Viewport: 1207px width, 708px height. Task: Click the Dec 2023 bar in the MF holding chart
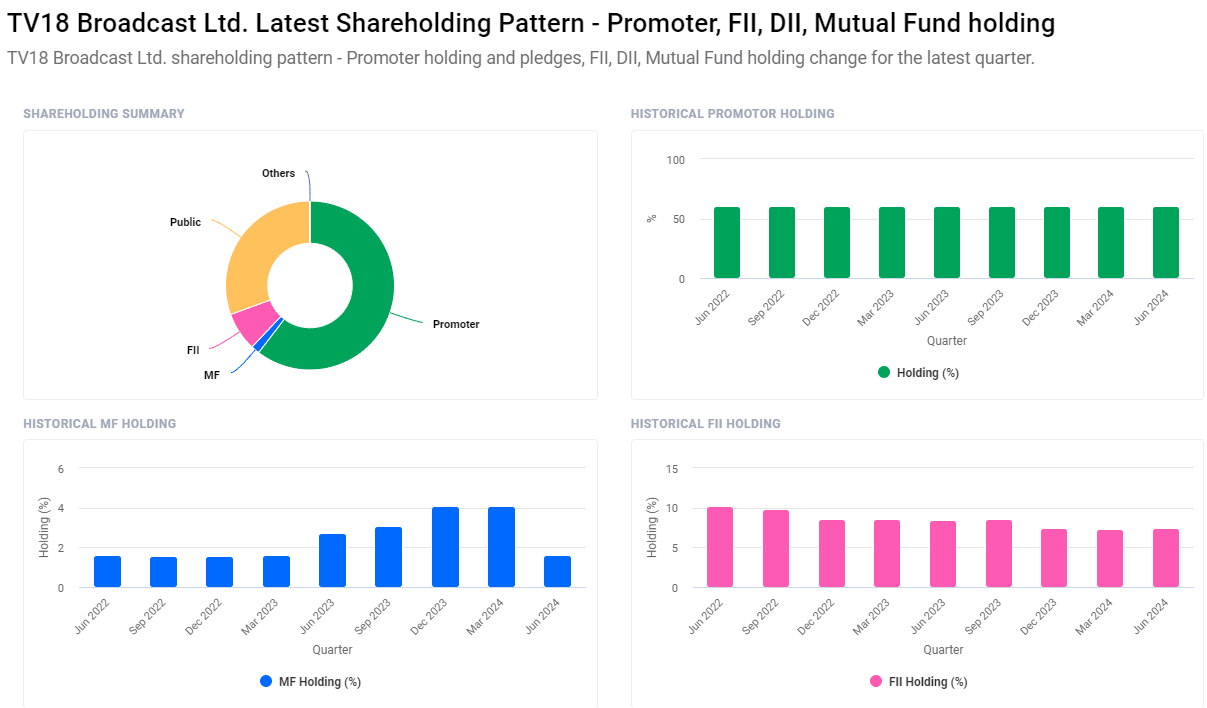click(x=445, y=548)
